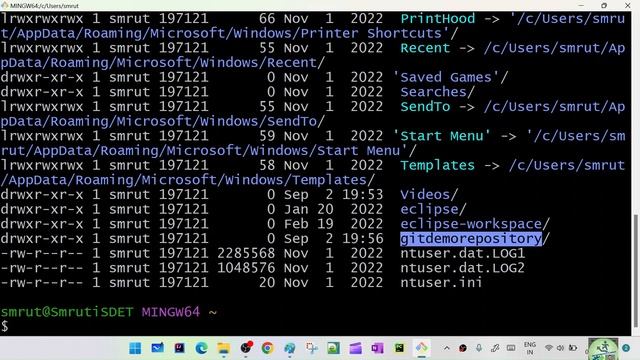
Task: Click the 1048576 file size value
Action: click(x=246, y=268)
